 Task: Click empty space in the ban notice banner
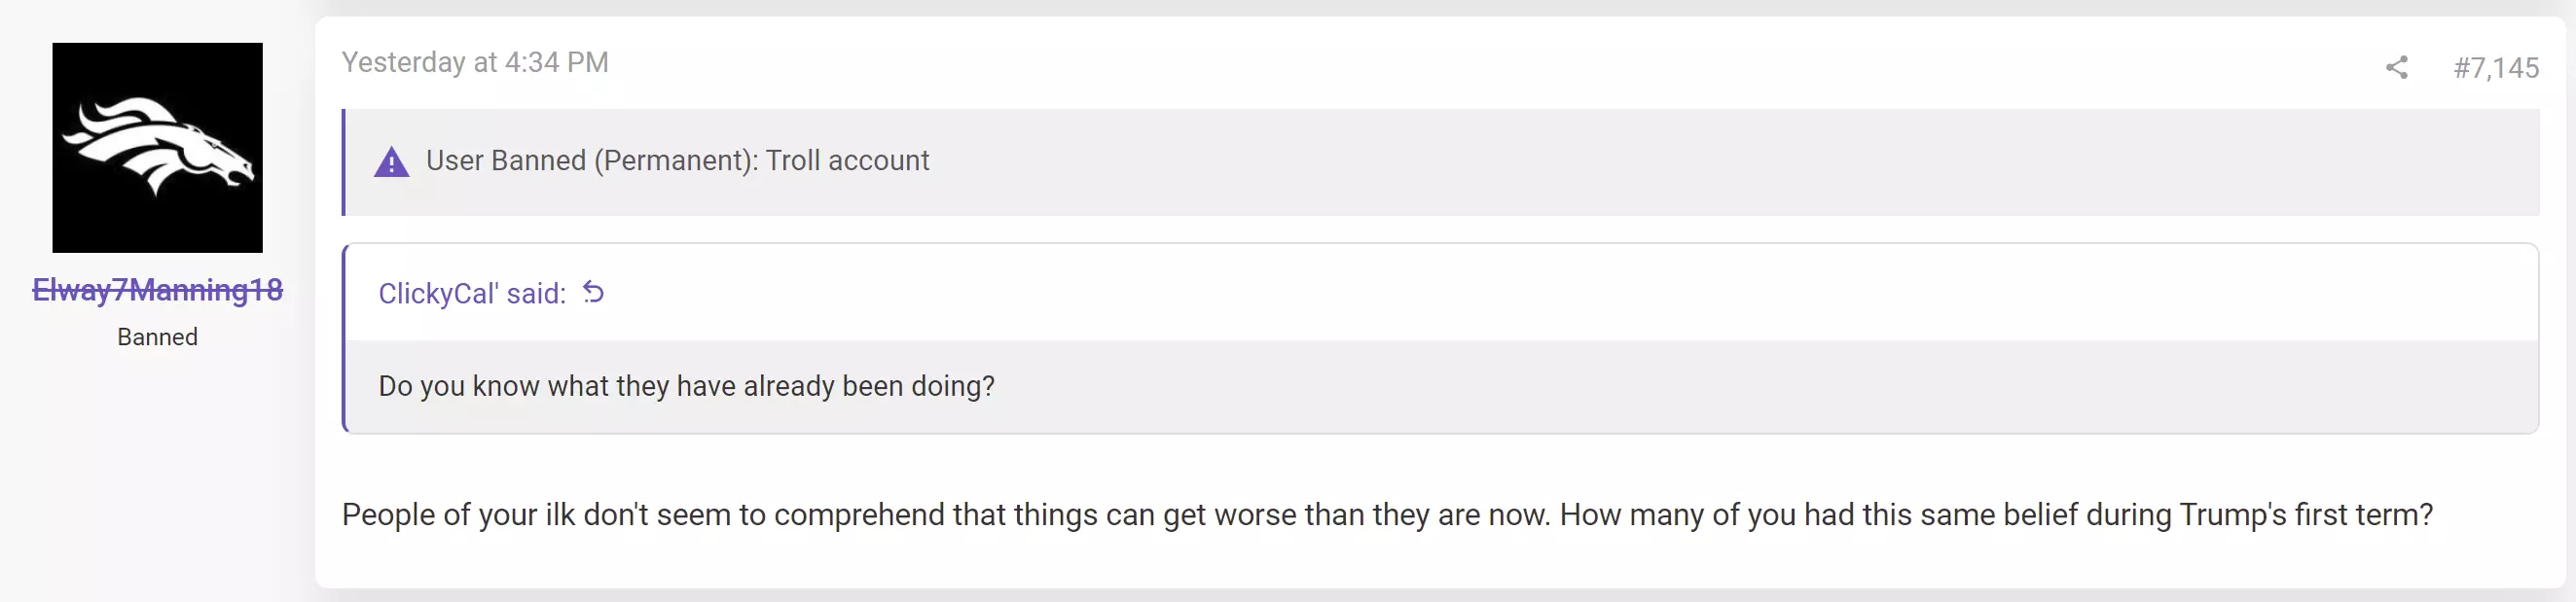[1700, 162]
